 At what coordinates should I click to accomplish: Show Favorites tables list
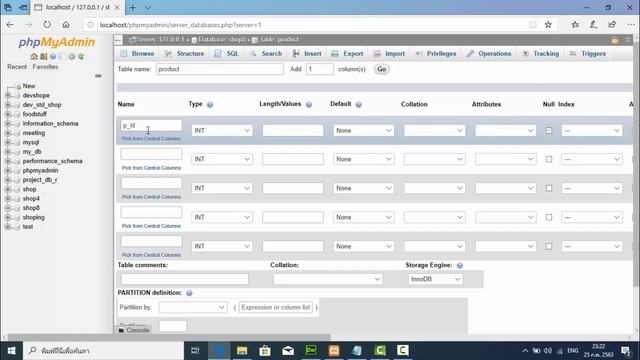point(45,67)
